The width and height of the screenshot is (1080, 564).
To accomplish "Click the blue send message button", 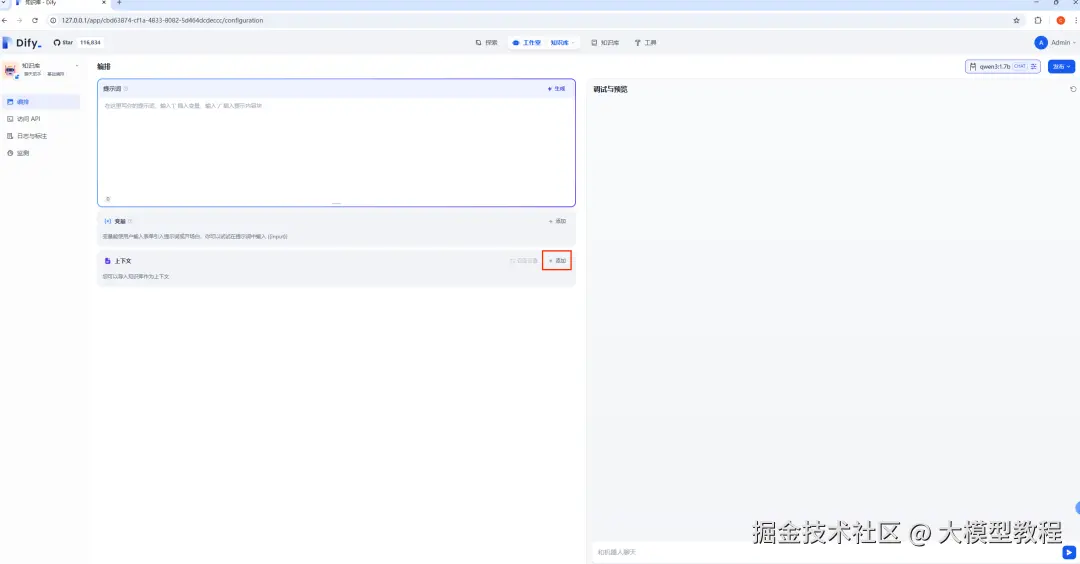I will tap(1069, 552).
